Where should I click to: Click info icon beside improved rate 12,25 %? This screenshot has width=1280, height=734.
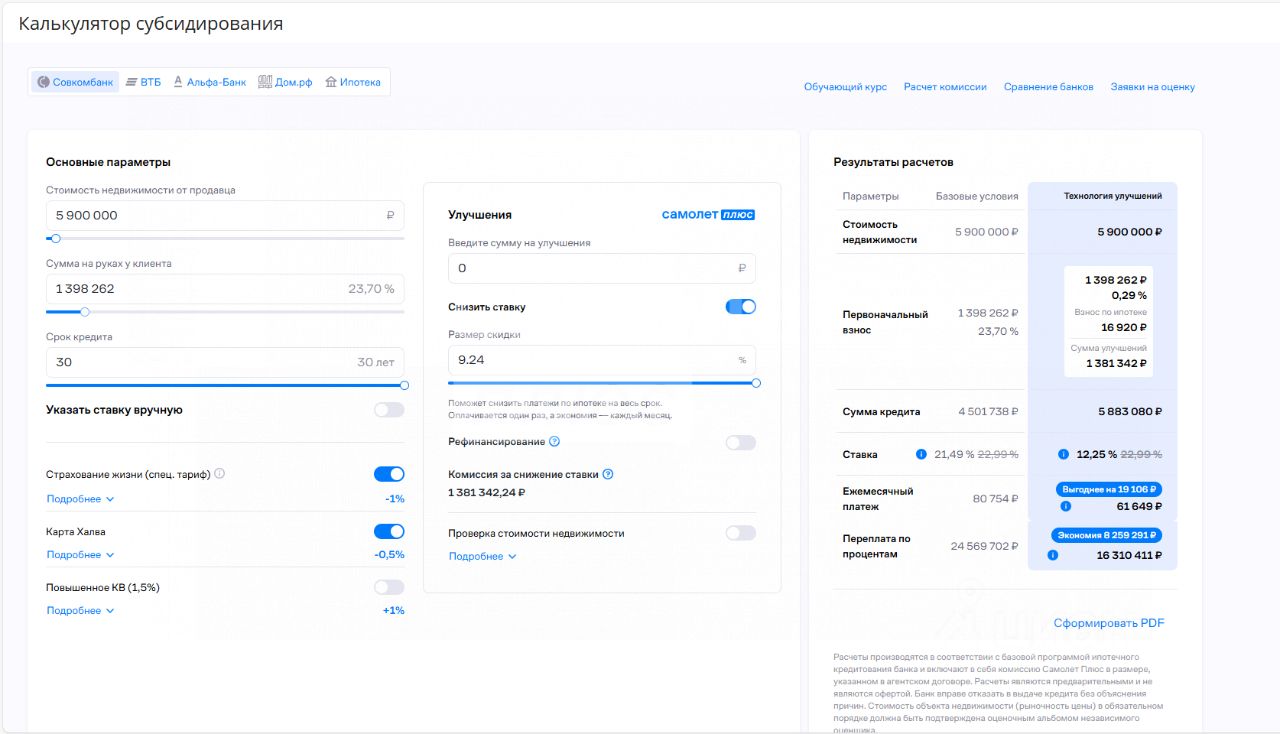point(1063,454)
